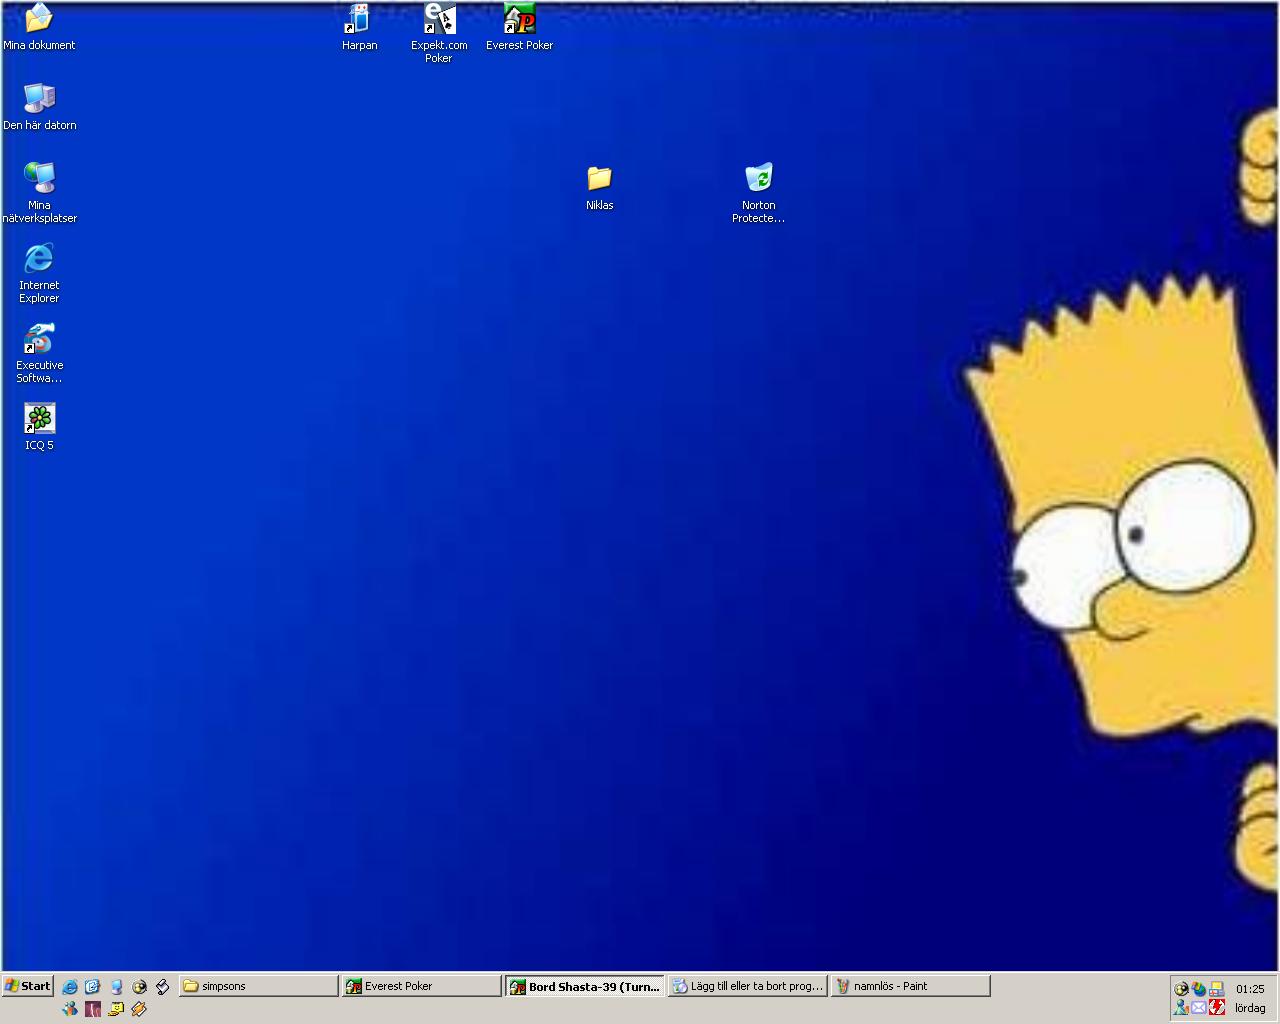The height and width of the screenshot is (1024, 1280).
Task: Switch to the namnlös - Paint window
Action: (908, 986)
